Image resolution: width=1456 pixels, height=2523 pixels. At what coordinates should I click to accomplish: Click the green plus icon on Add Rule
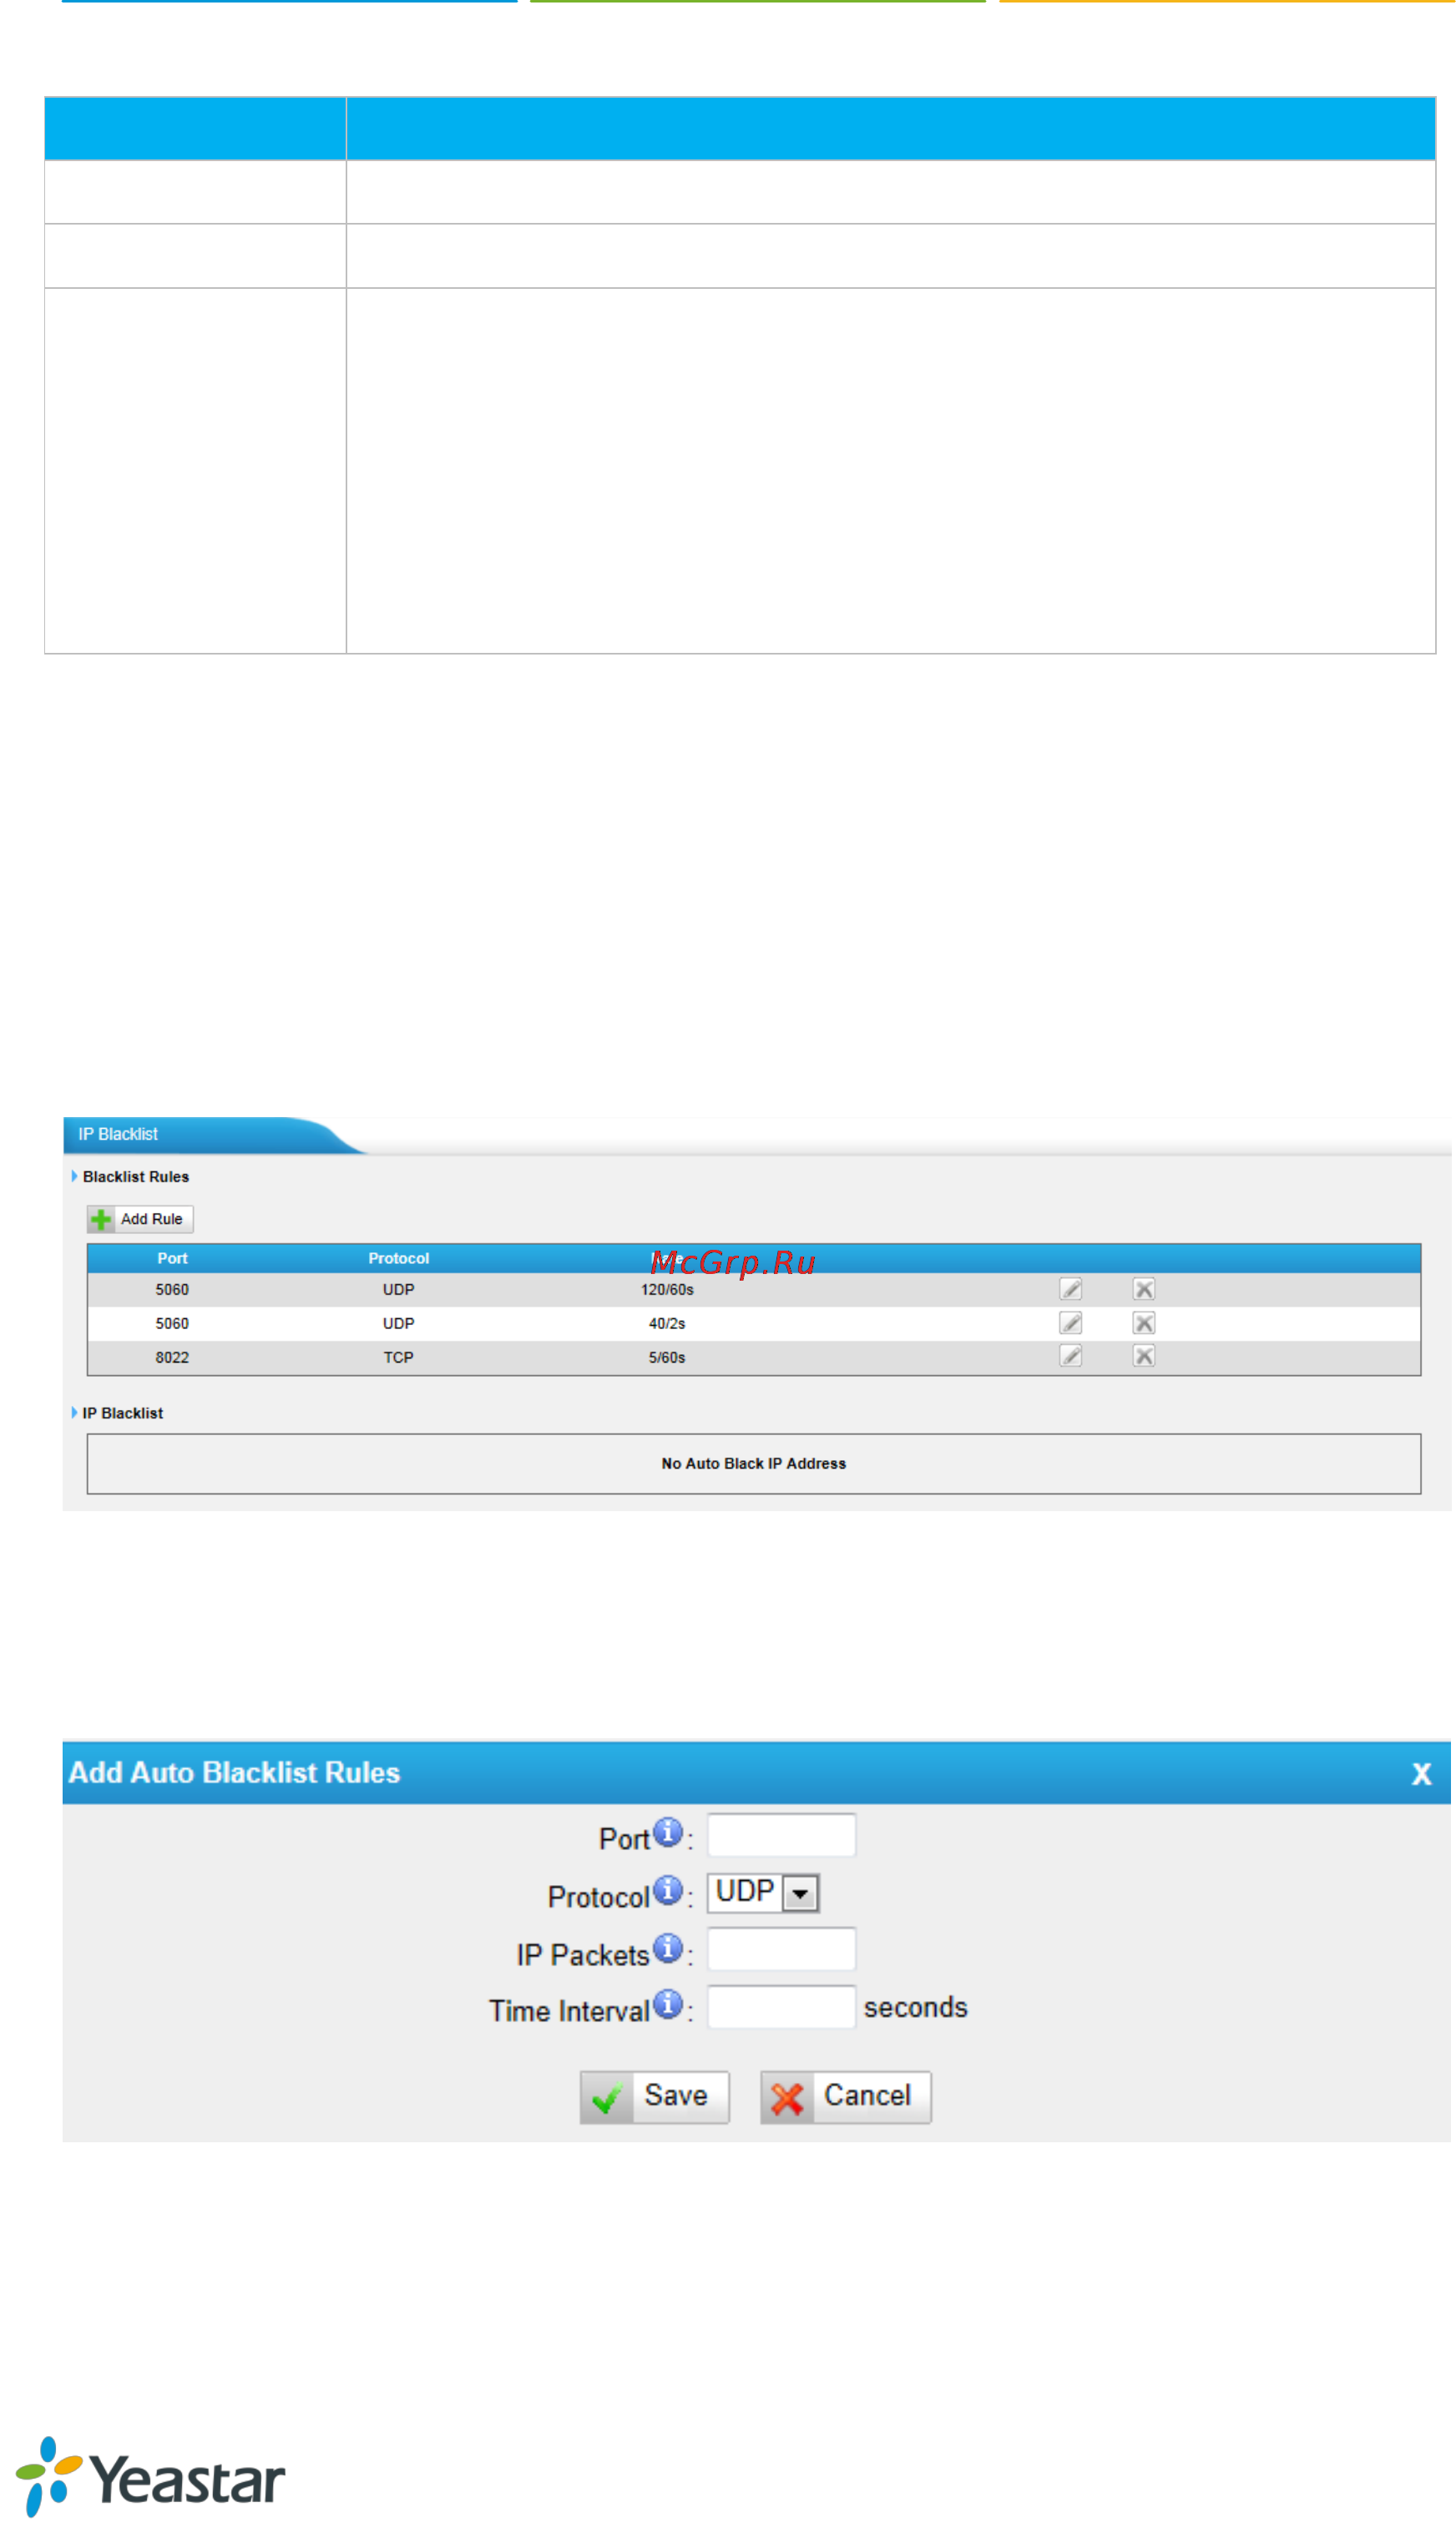[x=101, y=1219]
